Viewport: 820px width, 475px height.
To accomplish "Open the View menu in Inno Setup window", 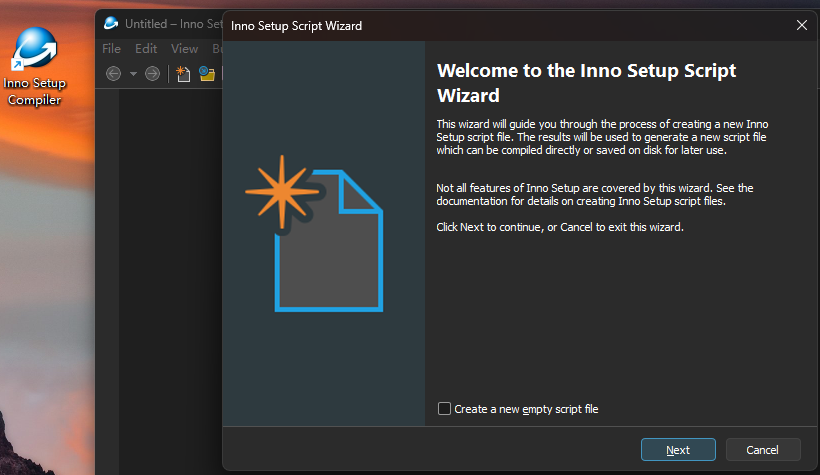I will point(184,49).
